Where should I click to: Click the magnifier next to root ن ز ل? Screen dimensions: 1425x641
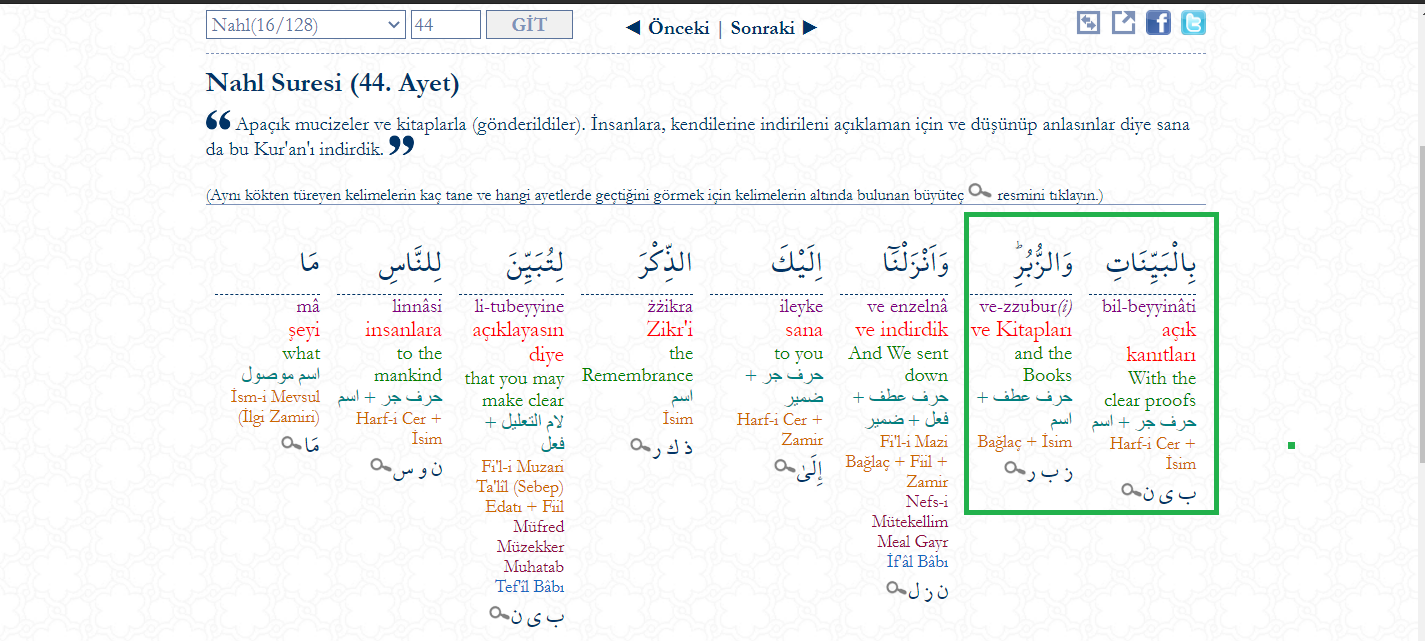(x=897, y=588)
